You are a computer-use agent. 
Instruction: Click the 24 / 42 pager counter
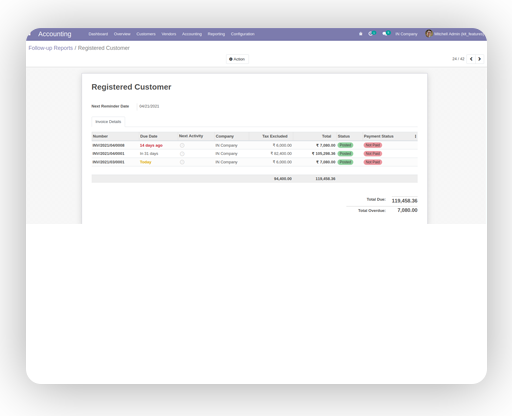(x=458, y=59)
